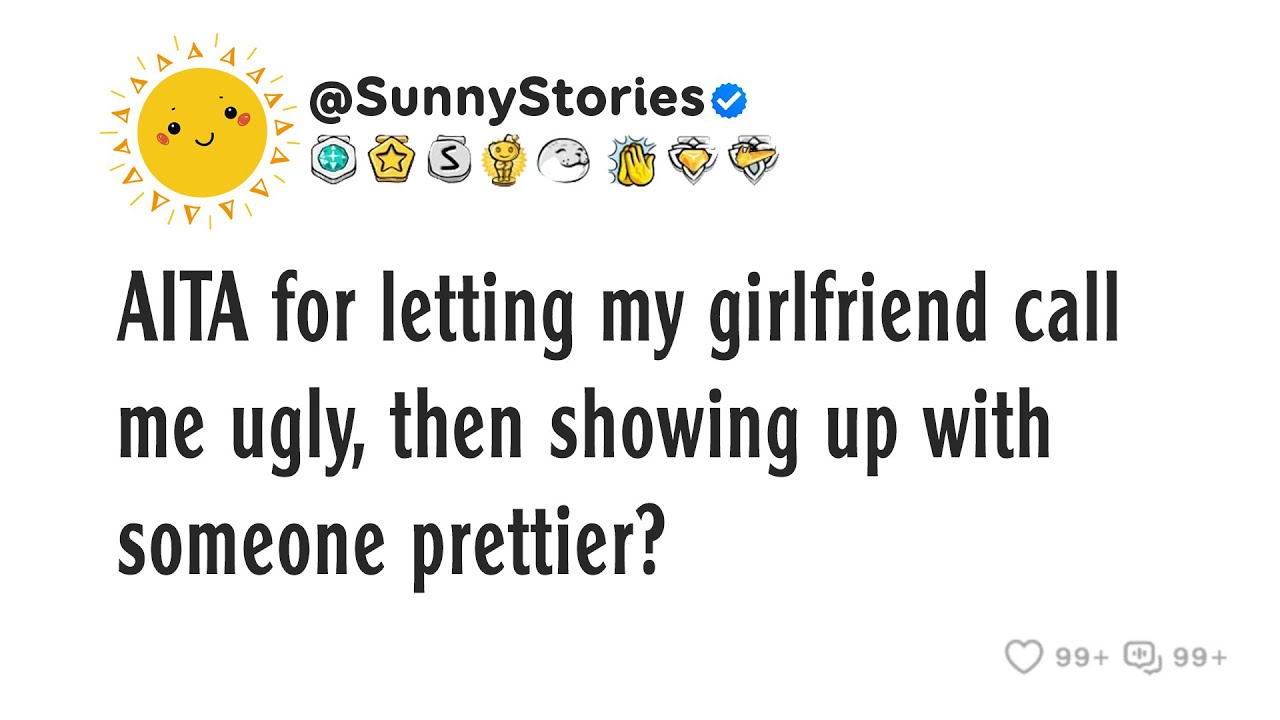Image resolution: width=1280 pixels, height=720 pixels.
Task: Click the word "prettier?" in the title
Action: pyautogui.click(x=537, y=548)
